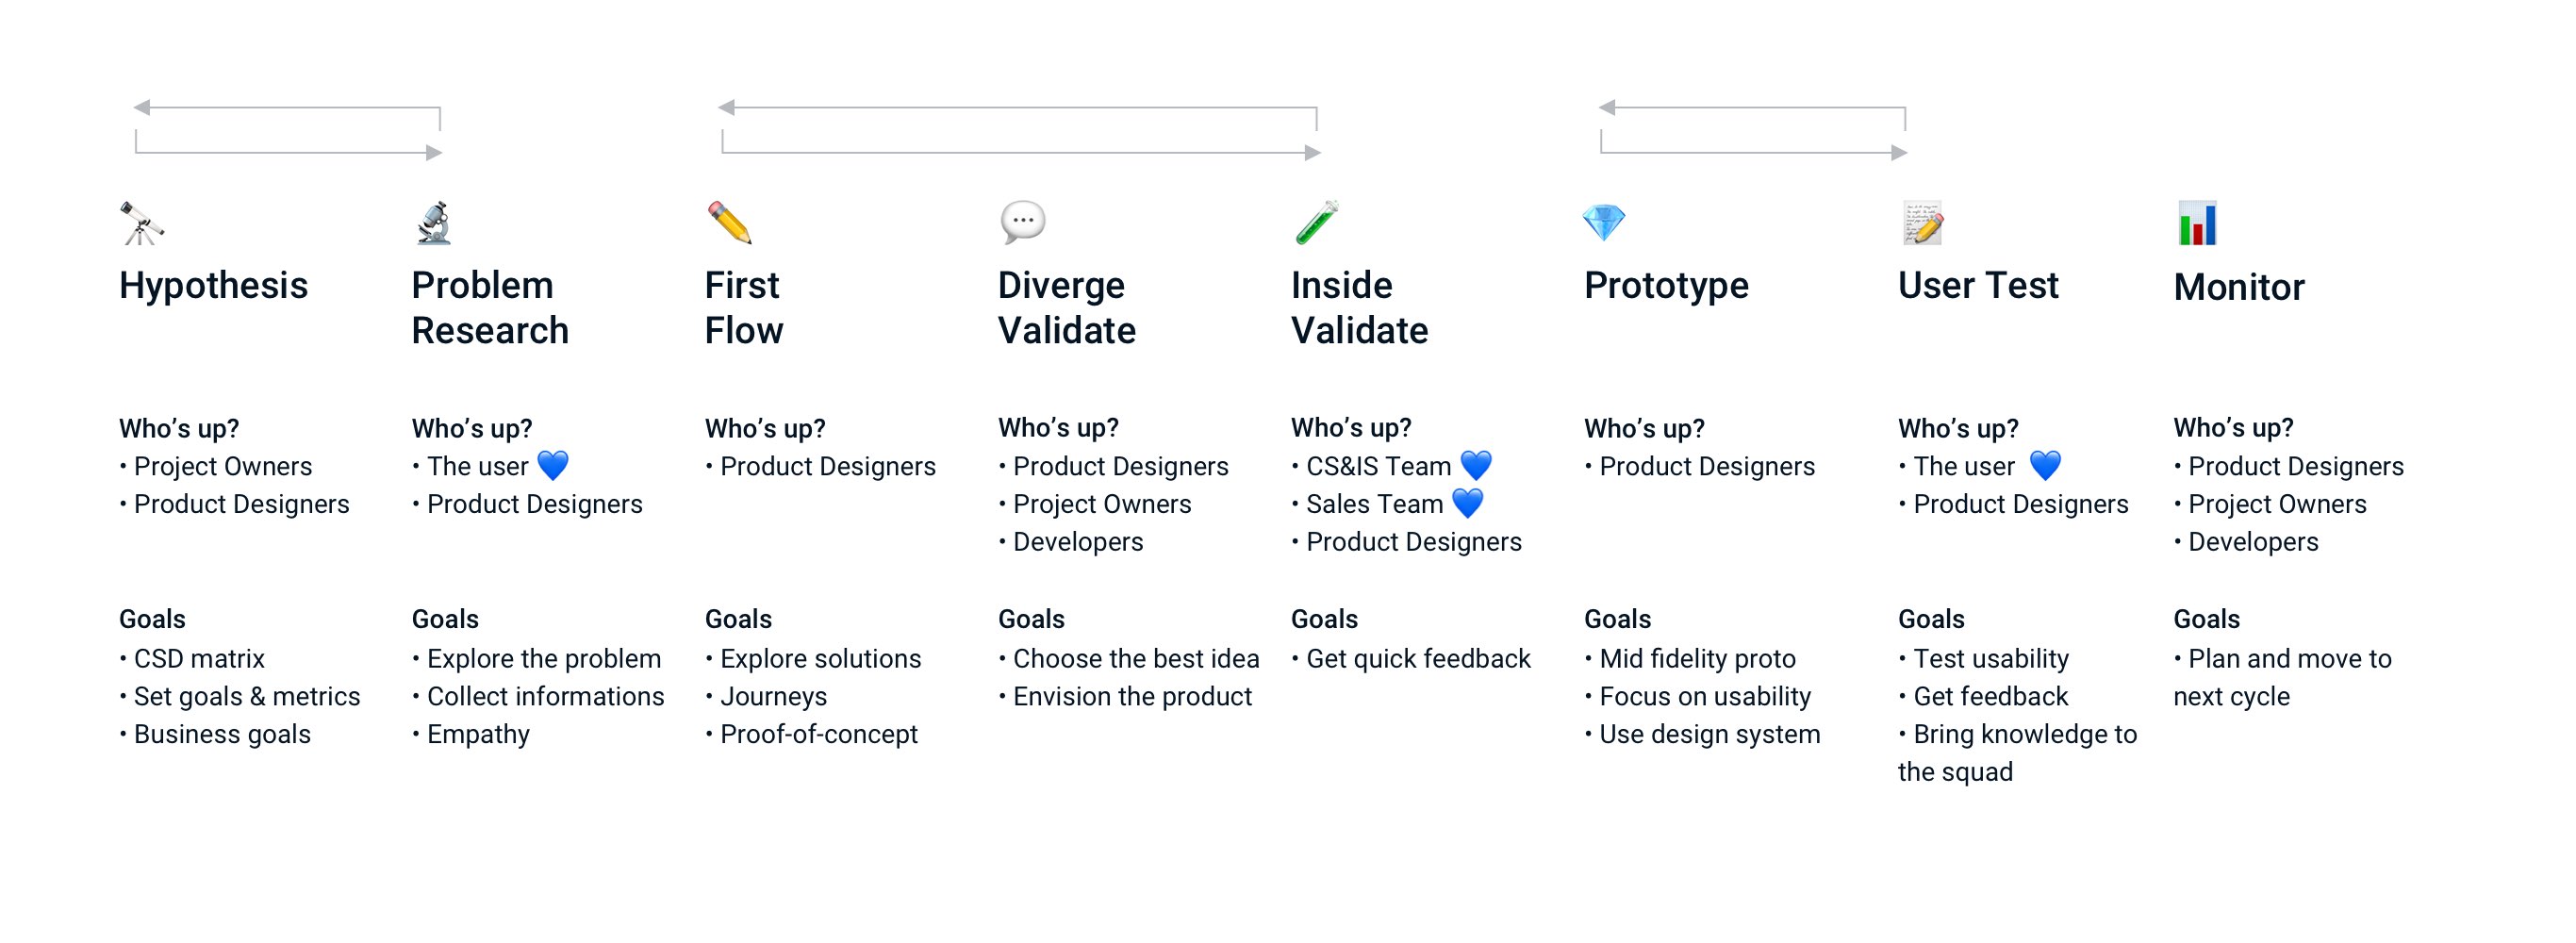Click the Hypothesis heading
Image resolution: width=2576 pixels, height=943 pixels.
(x=213, y=286)
